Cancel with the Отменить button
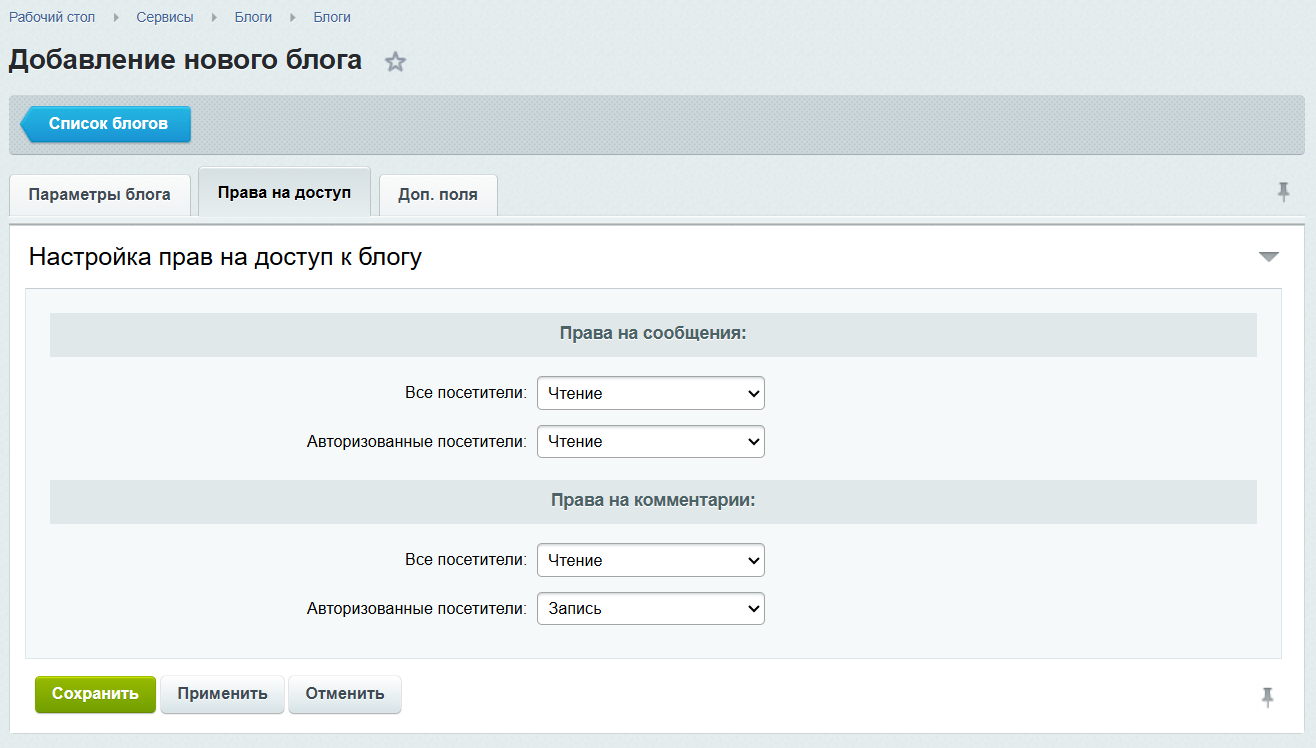Screen dimensions: 1316x748 (345, 694)
